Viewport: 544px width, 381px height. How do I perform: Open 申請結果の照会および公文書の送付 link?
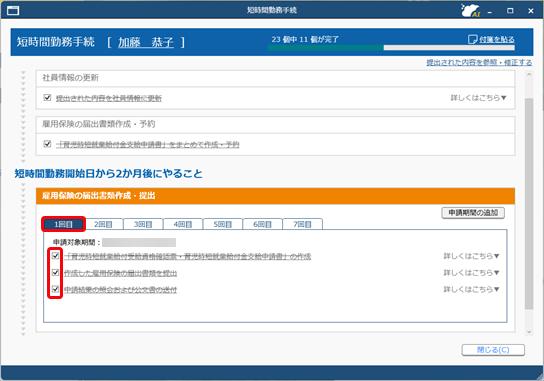tap(120, 290)
